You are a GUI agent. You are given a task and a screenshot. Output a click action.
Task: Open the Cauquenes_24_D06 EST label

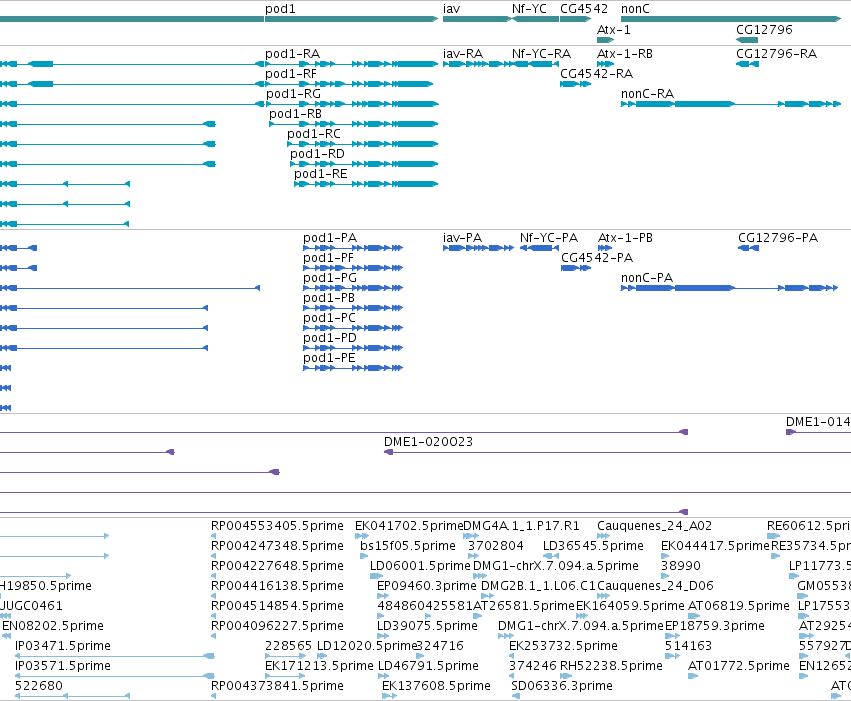tap(655, 586)
